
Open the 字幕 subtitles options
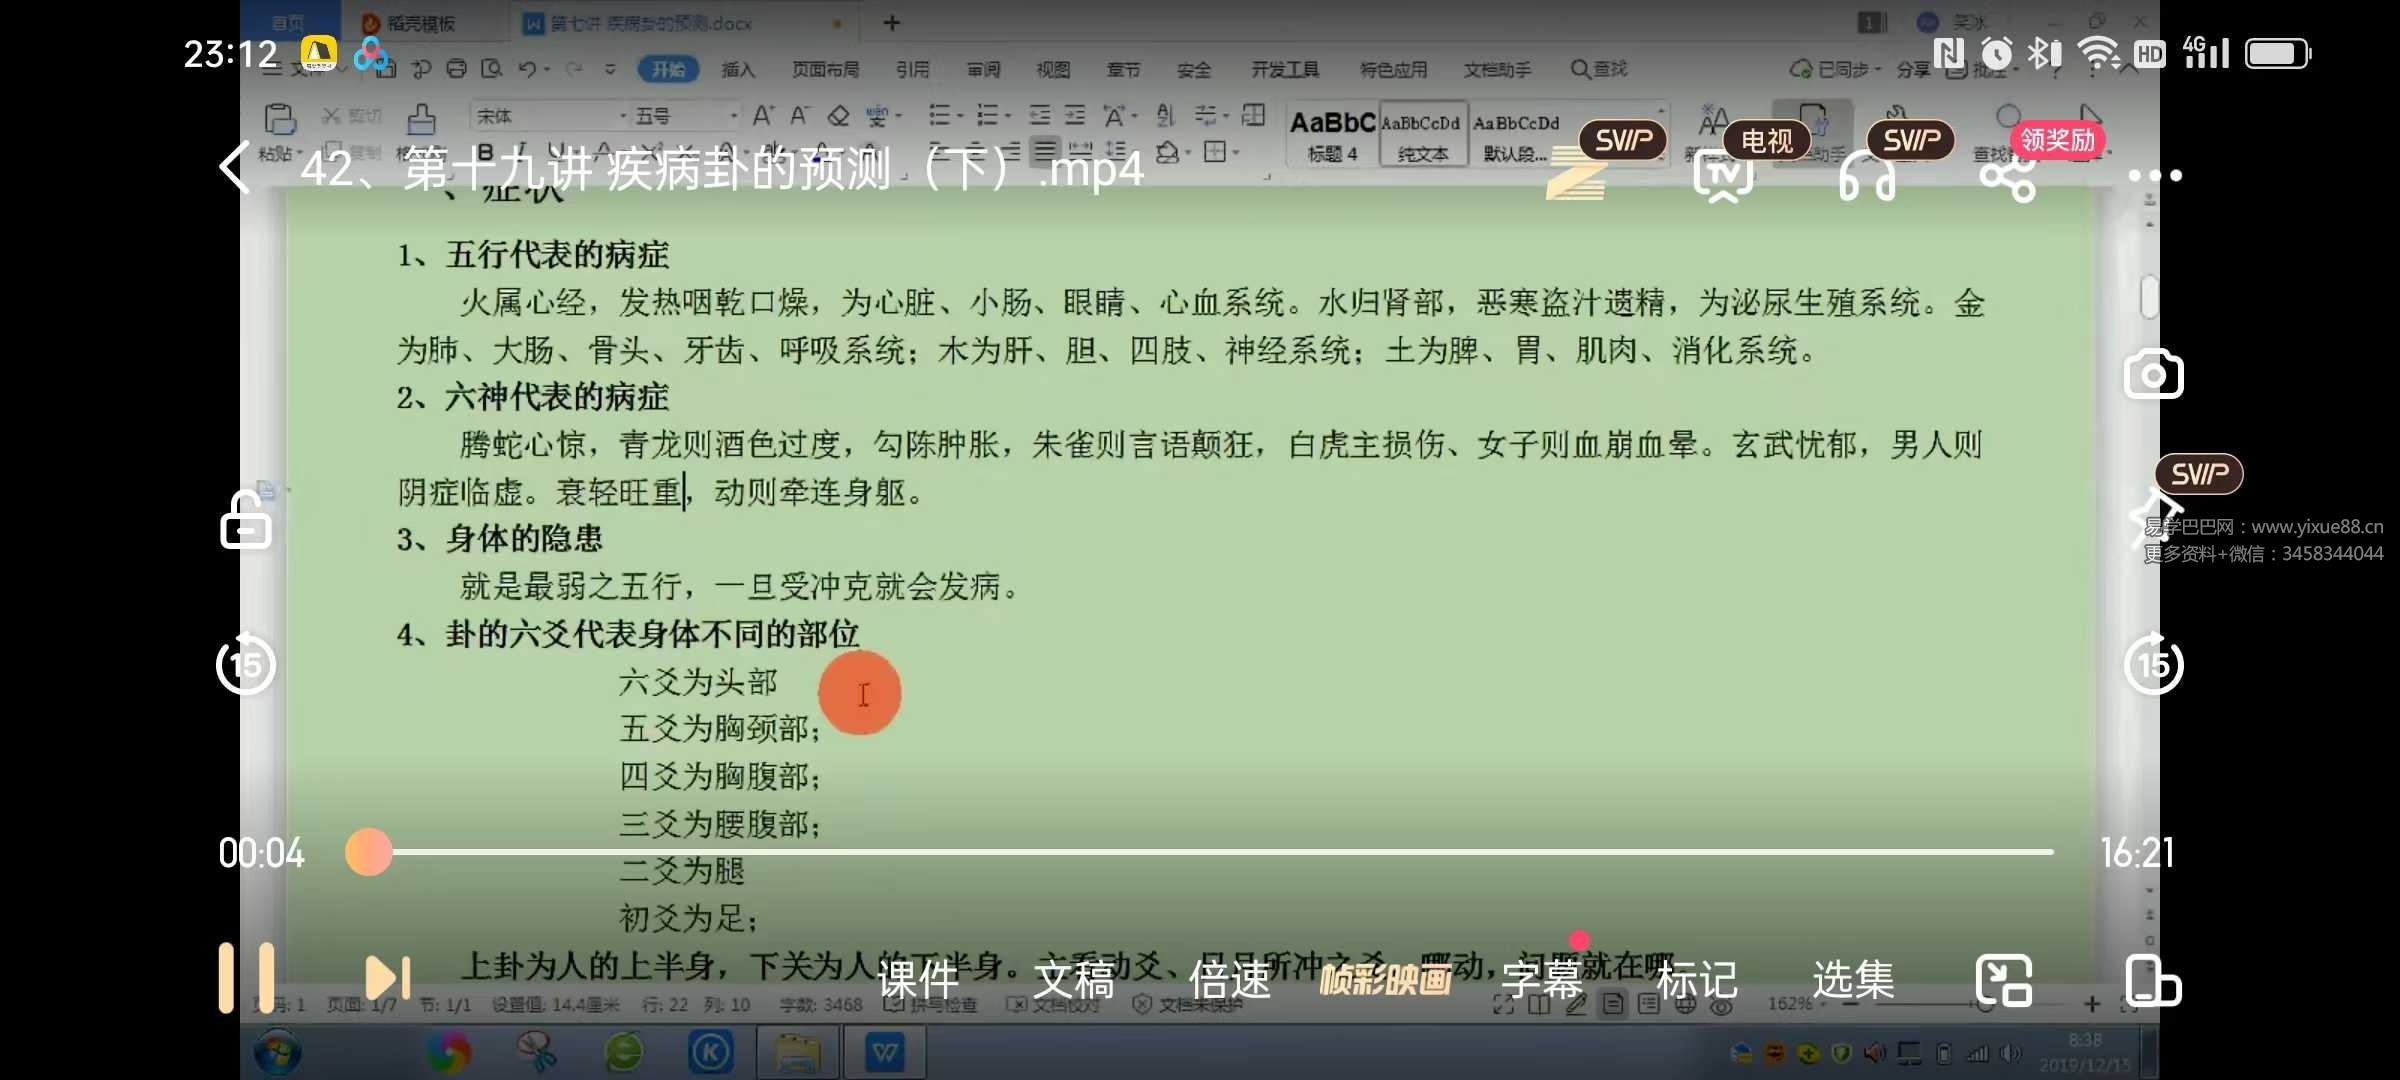(x=1541, y=979)
